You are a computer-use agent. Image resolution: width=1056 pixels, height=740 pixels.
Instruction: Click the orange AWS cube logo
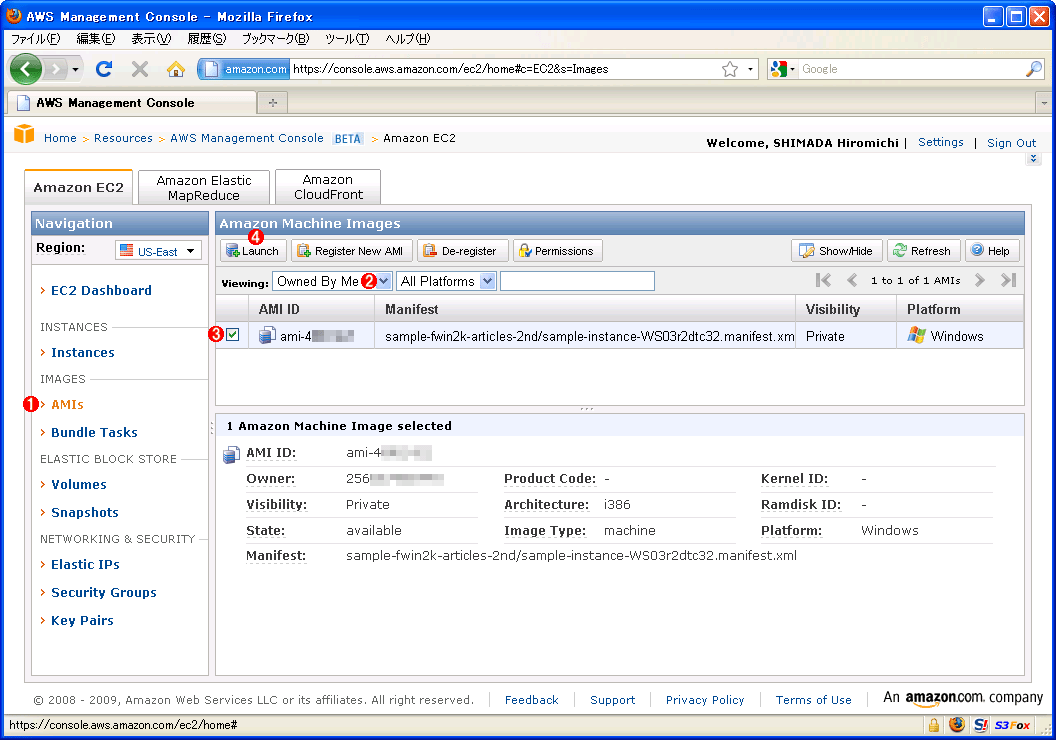click(x=24, y=134)
